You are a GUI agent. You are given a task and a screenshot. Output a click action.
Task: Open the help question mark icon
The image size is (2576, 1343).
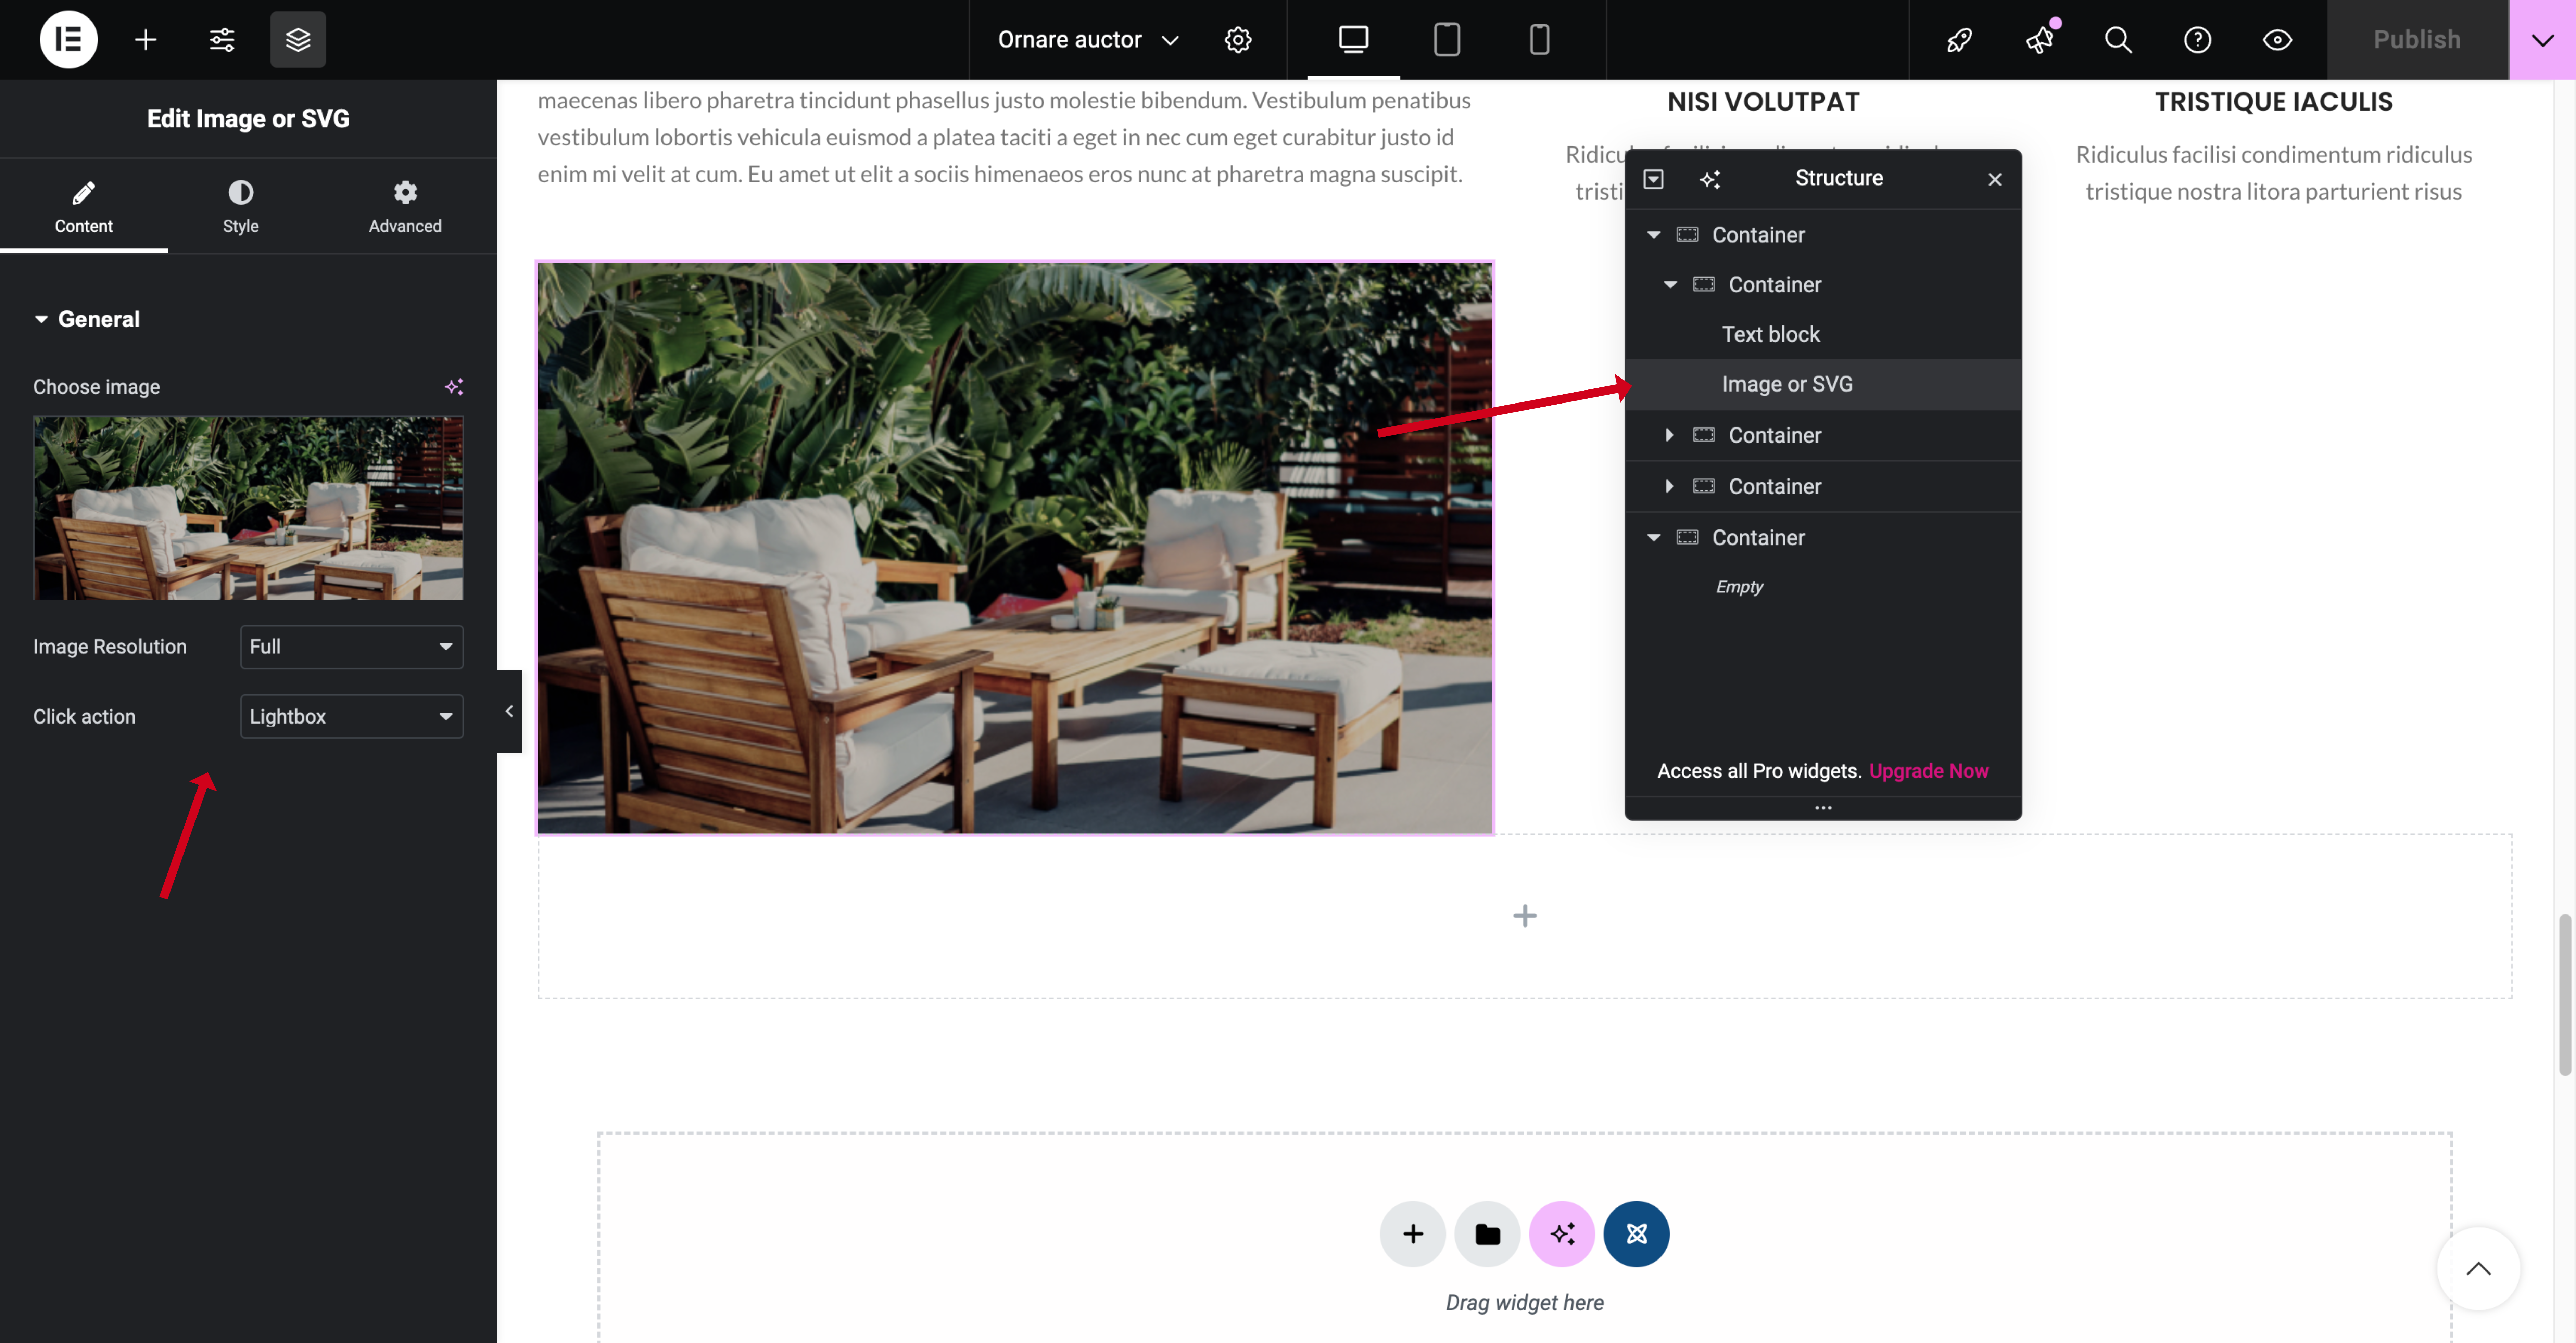point(2197,40)
